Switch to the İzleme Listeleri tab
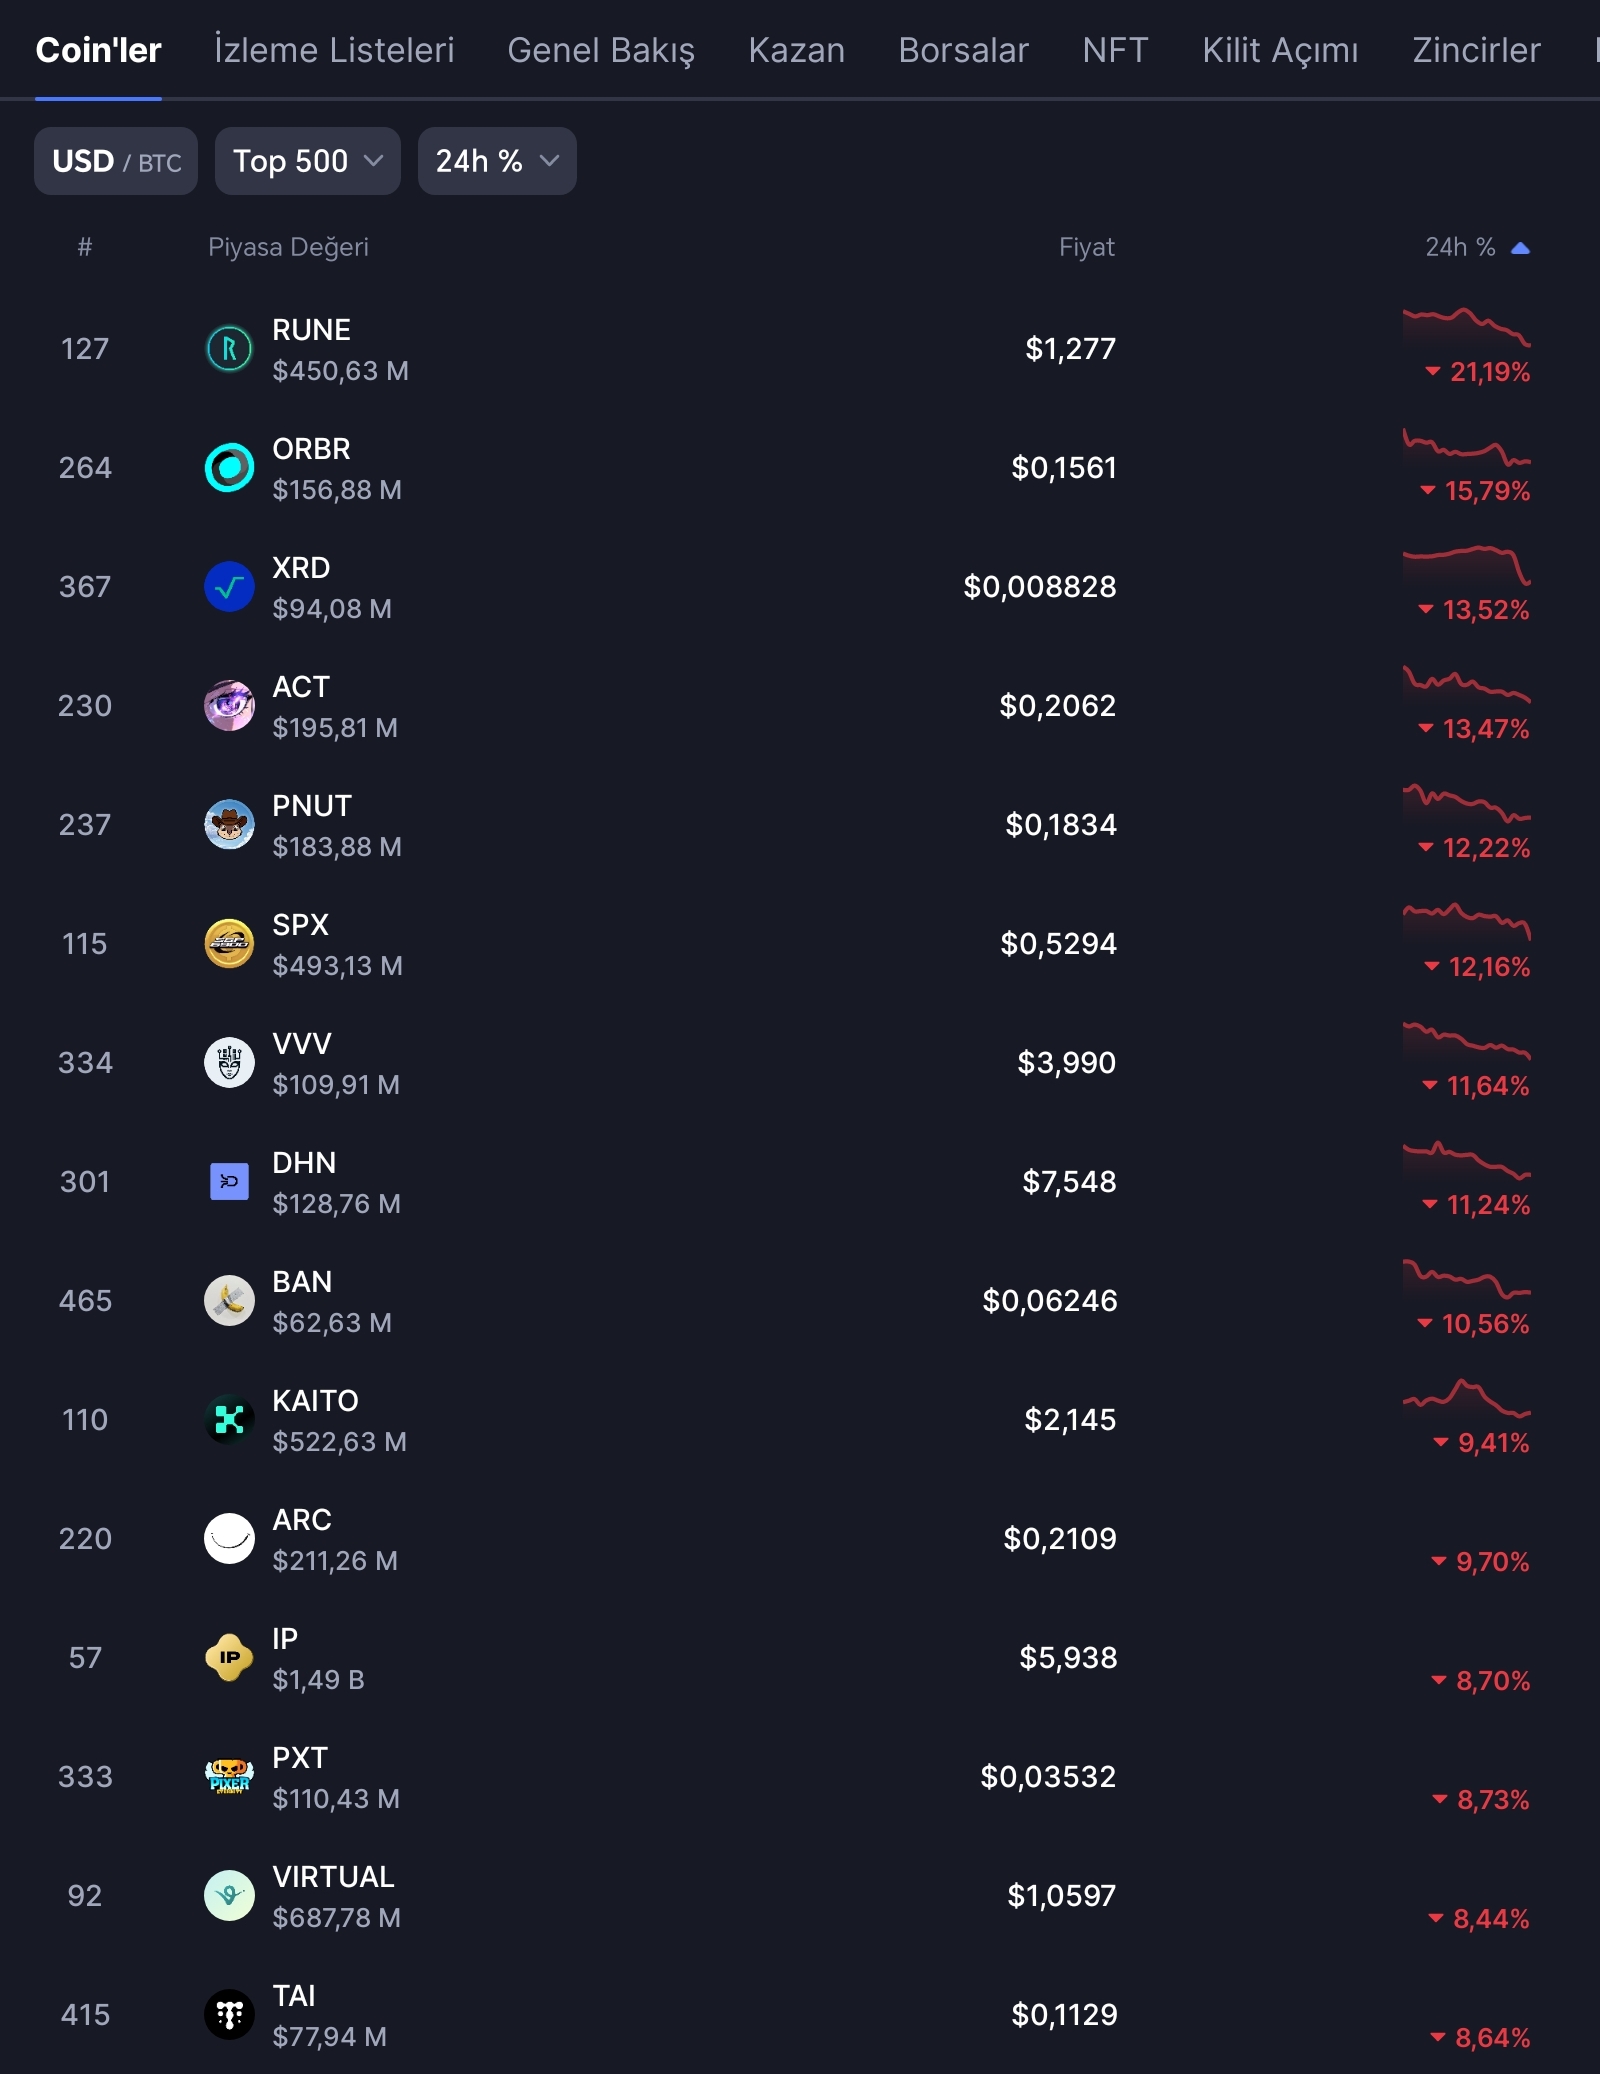Image resolution: width=1600 pixels, height=2074 pixels. (x=334, y=50)
